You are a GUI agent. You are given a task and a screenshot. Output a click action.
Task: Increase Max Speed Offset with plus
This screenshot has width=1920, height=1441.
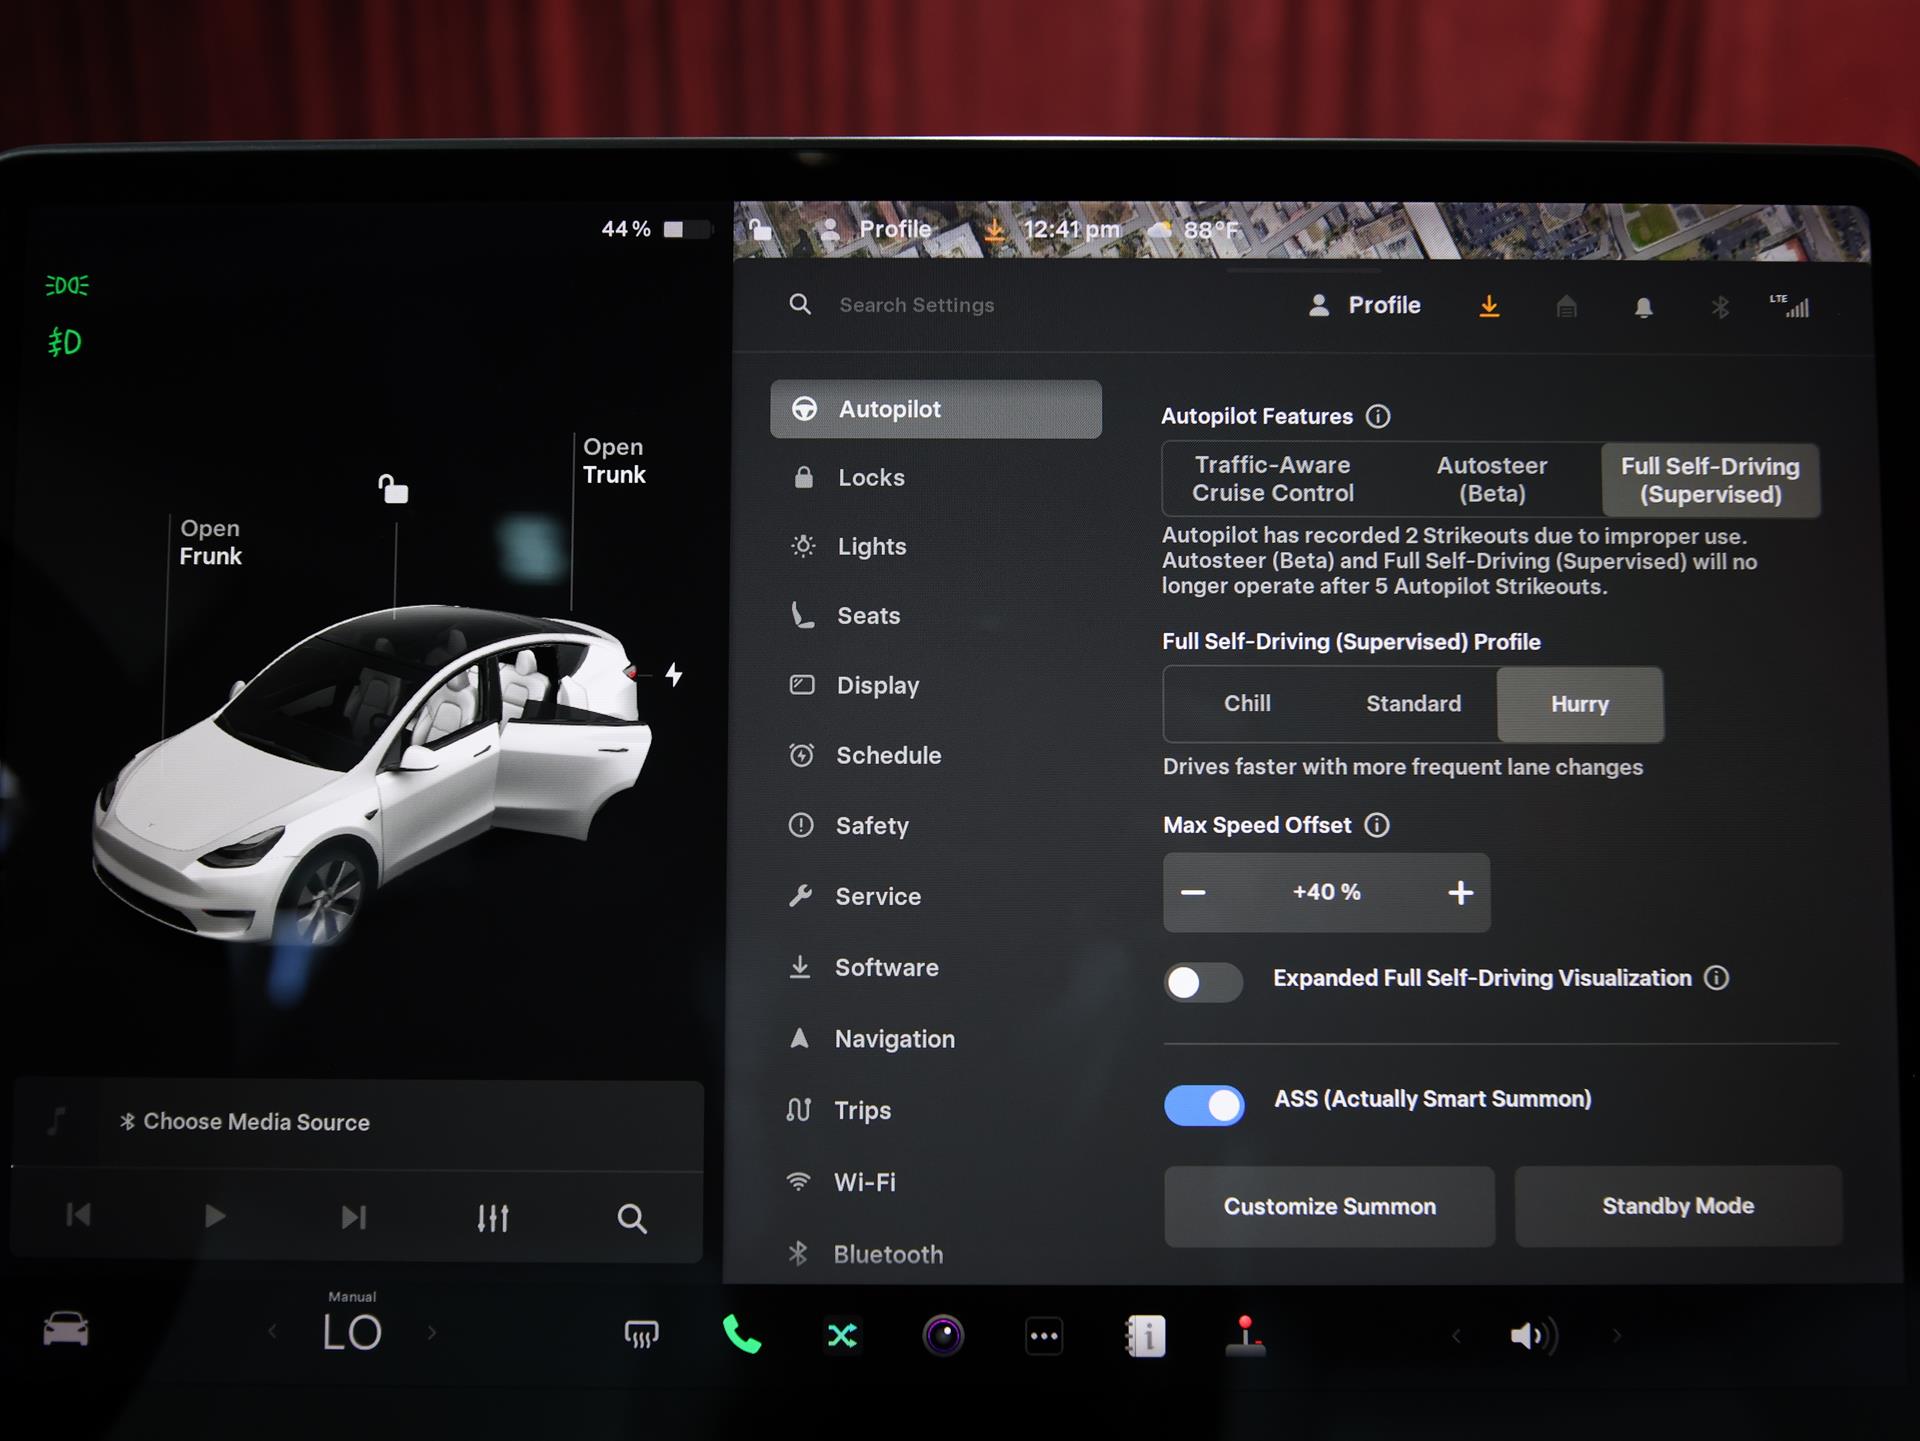coord(1461,893)
